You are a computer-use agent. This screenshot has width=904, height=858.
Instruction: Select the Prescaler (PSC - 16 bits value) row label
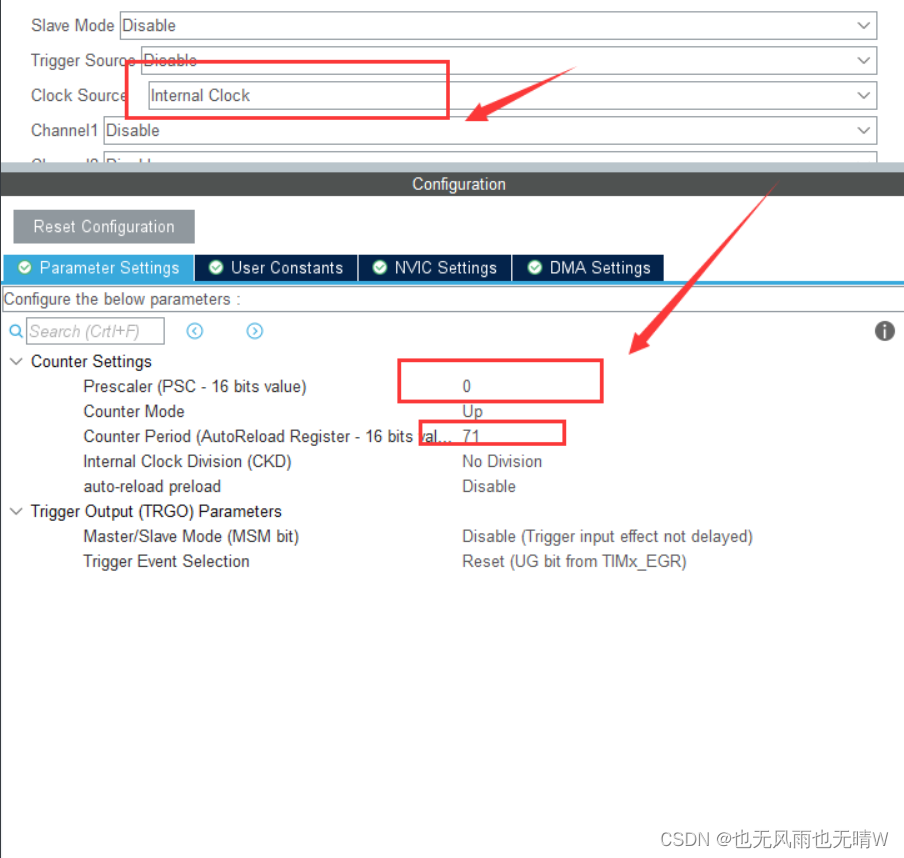(195, 386)
